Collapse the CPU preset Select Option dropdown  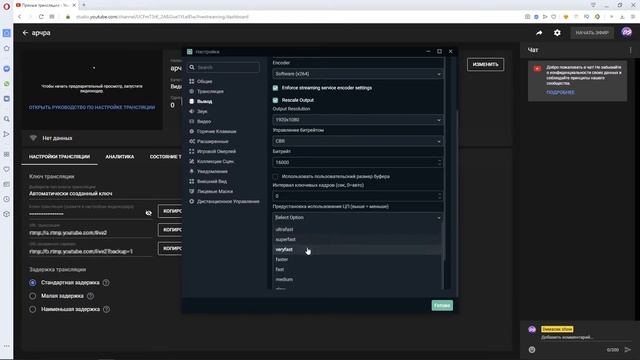[x=357, y=218]
